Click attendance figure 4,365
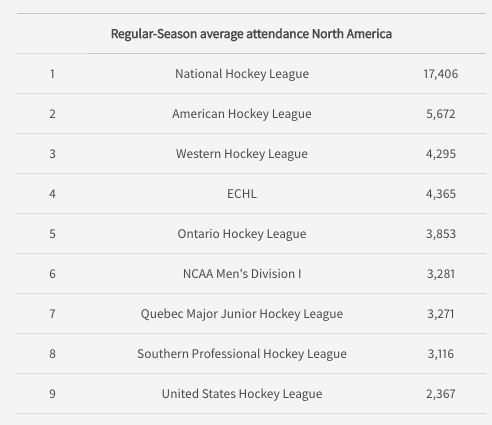The image size is (492, 425). 441,194
